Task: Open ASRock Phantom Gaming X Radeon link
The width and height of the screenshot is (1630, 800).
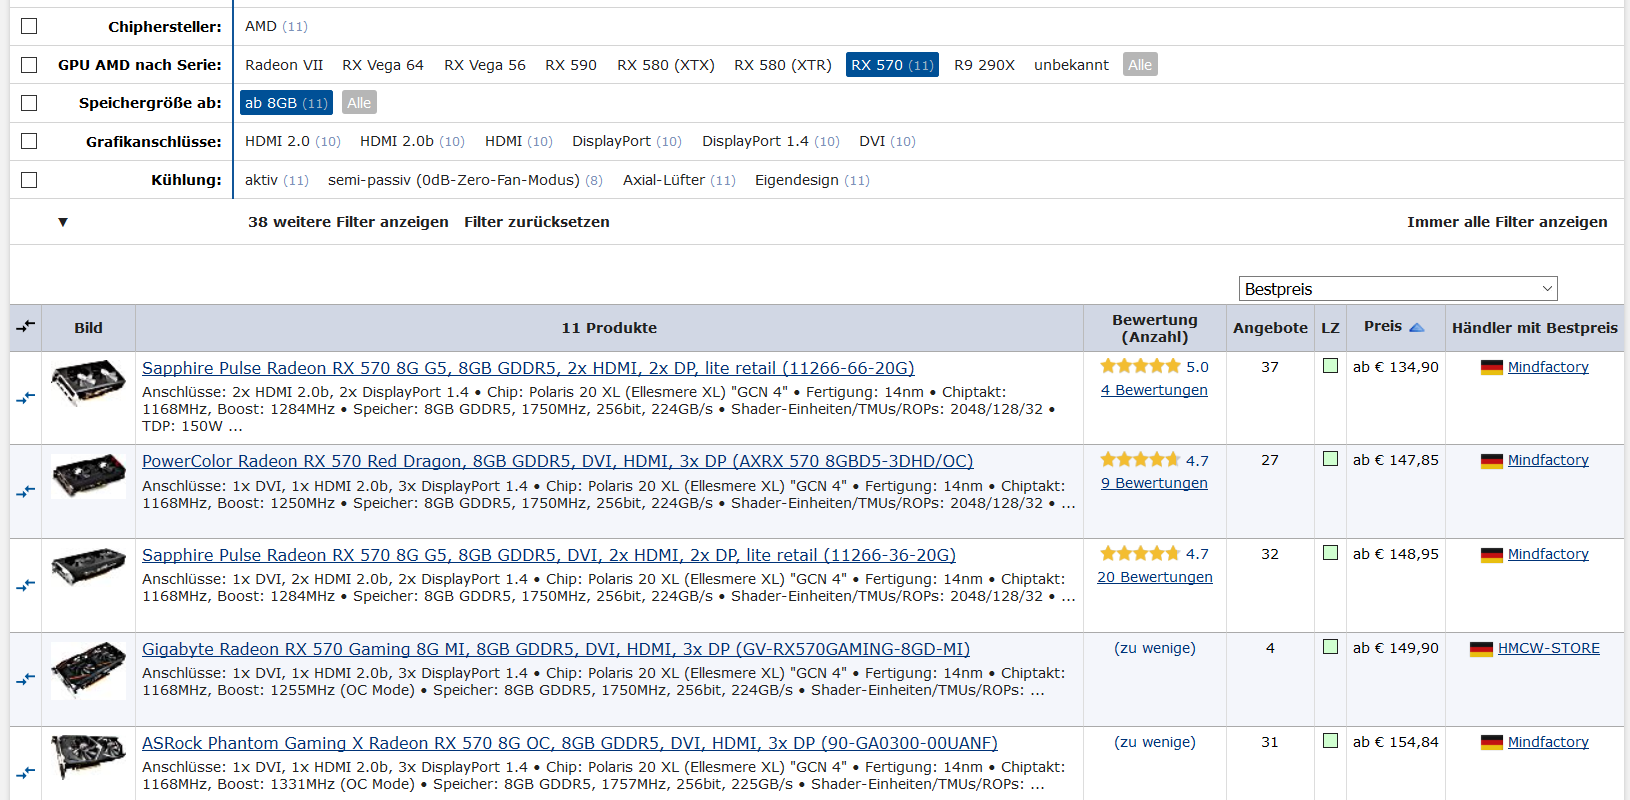Action: pyautogui.click(x=570, y=743)
